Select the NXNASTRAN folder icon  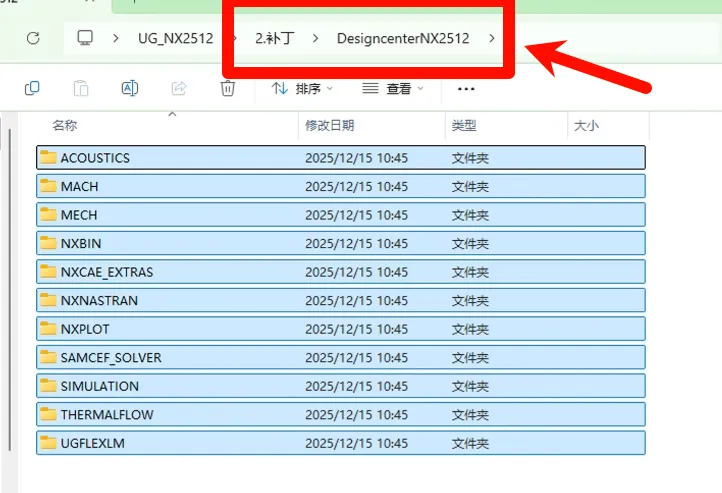48,300
